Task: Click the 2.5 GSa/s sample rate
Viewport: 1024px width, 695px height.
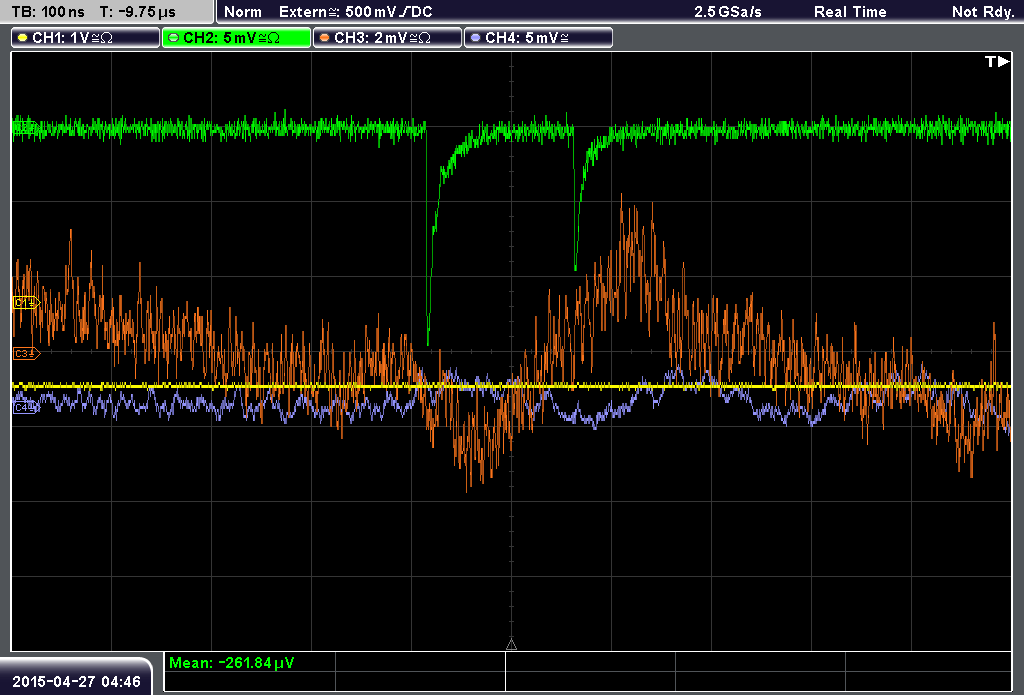Action: point(728,12)
